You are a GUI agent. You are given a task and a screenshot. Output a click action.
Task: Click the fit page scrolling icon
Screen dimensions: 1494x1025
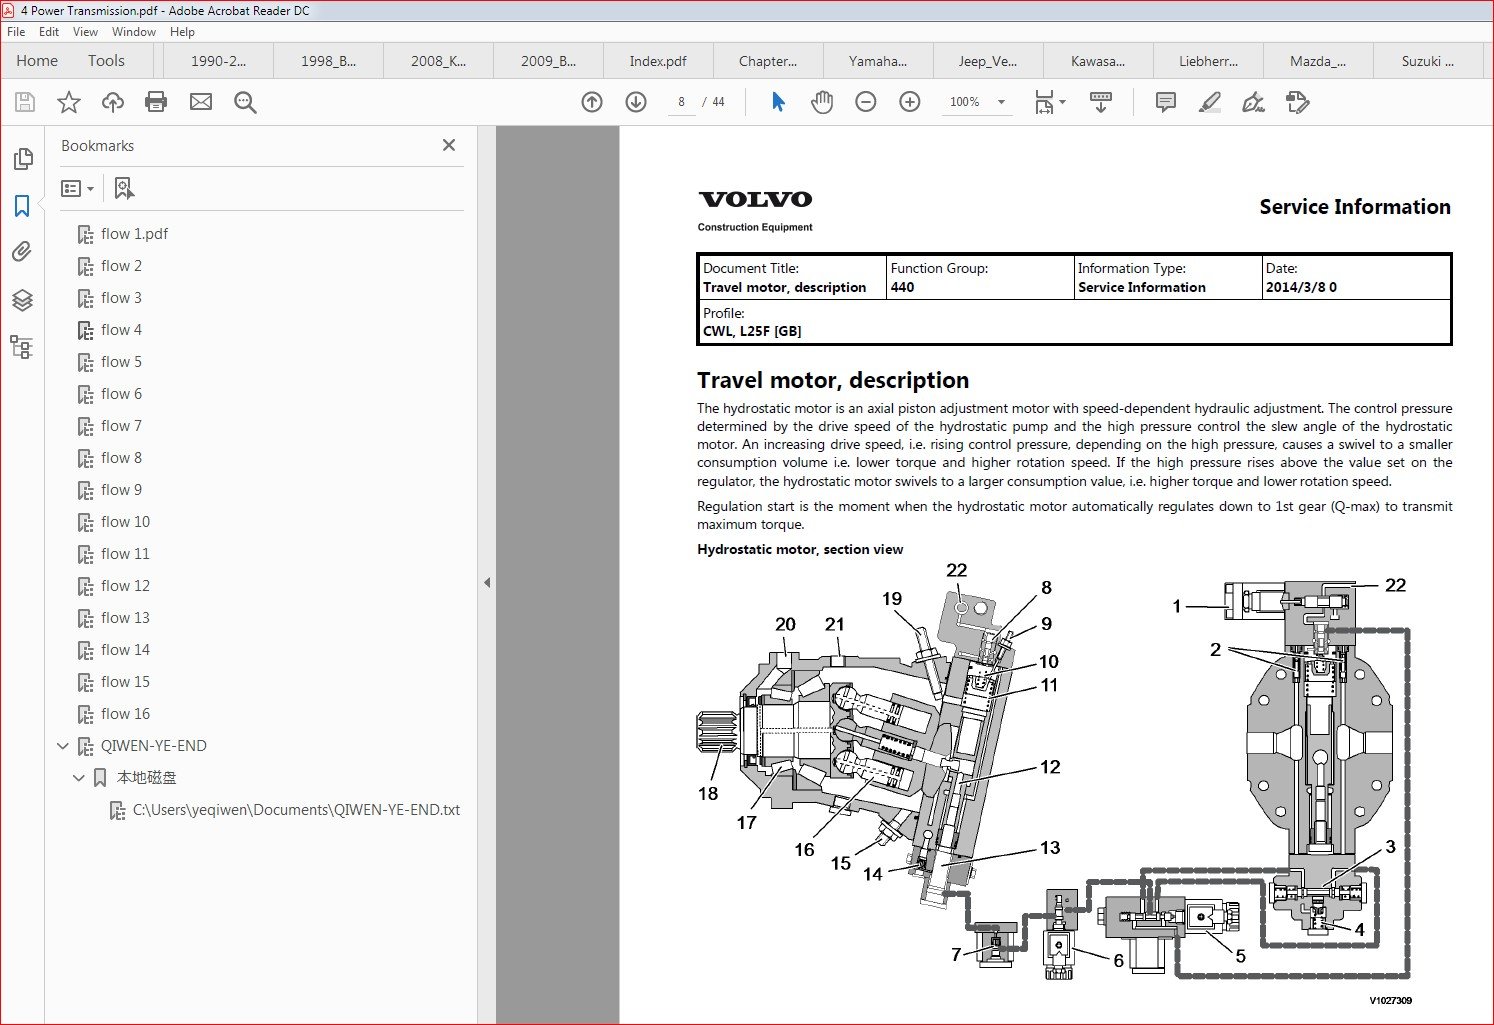coord(1044,102)
